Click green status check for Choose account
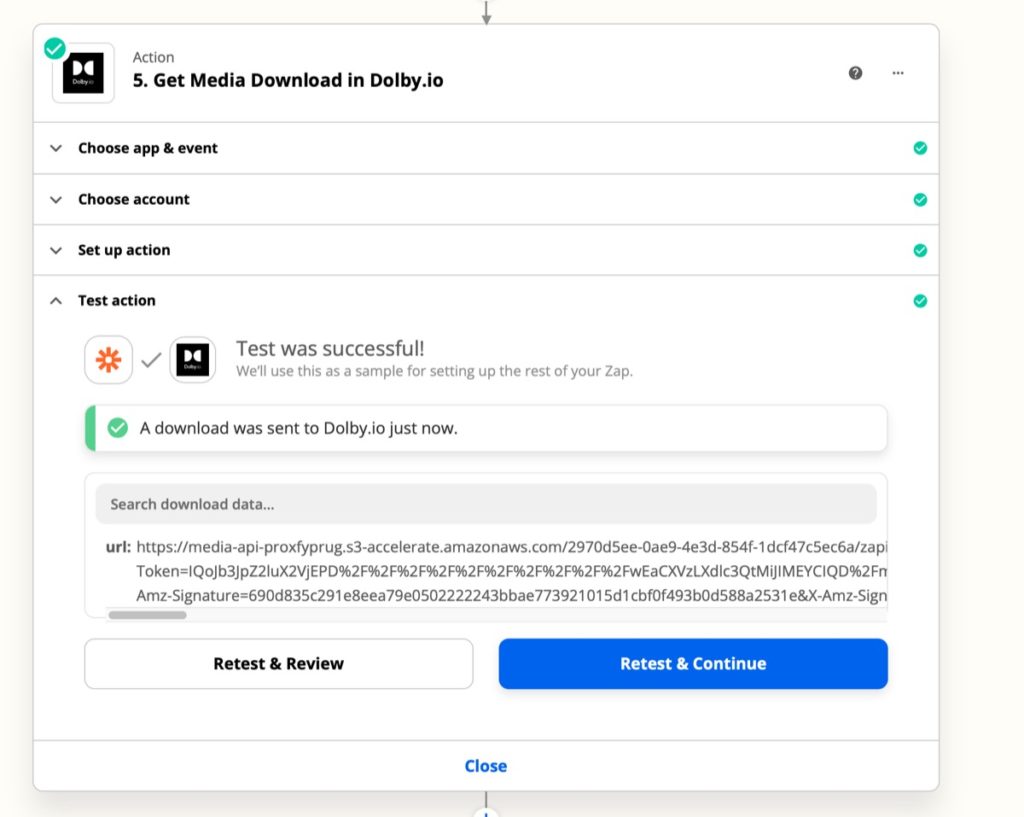 coord(920,199)
